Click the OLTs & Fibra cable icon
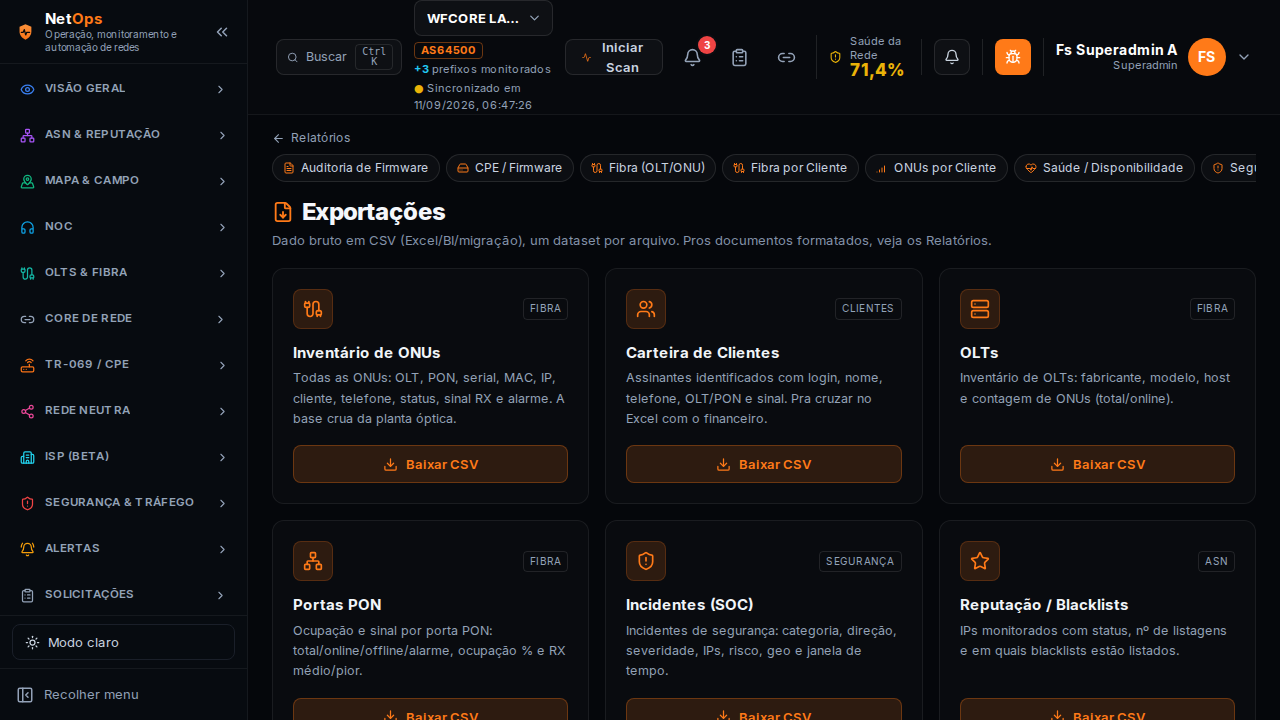The image size is (1280, 720). pos(28,273)
